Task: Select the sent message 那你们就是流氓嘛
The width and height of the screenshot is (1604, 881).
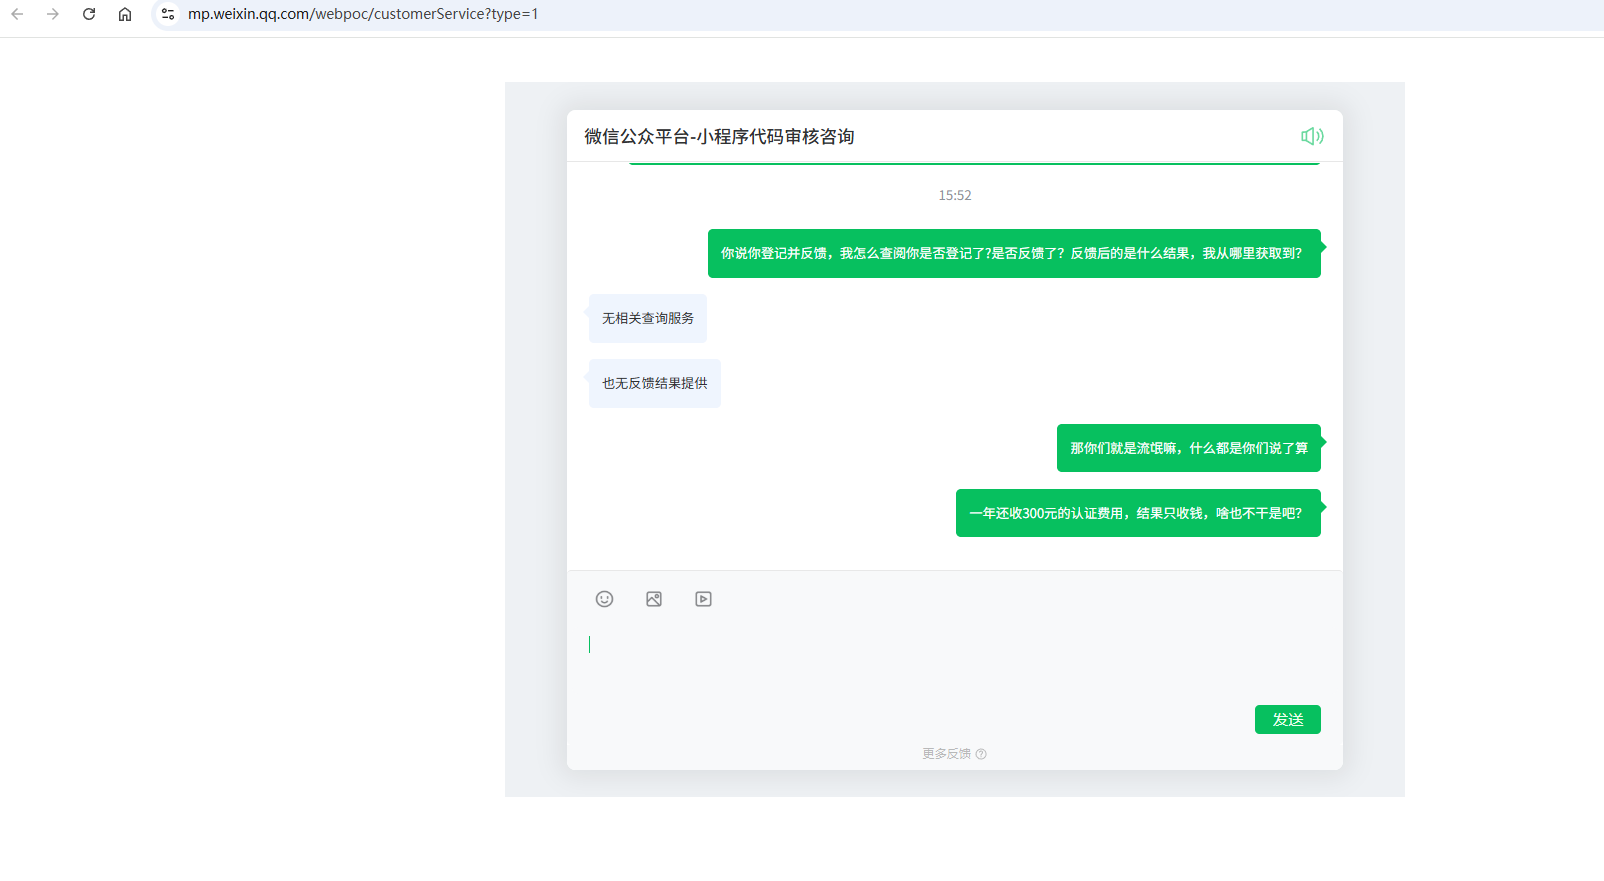Action: coord(1189,448)
